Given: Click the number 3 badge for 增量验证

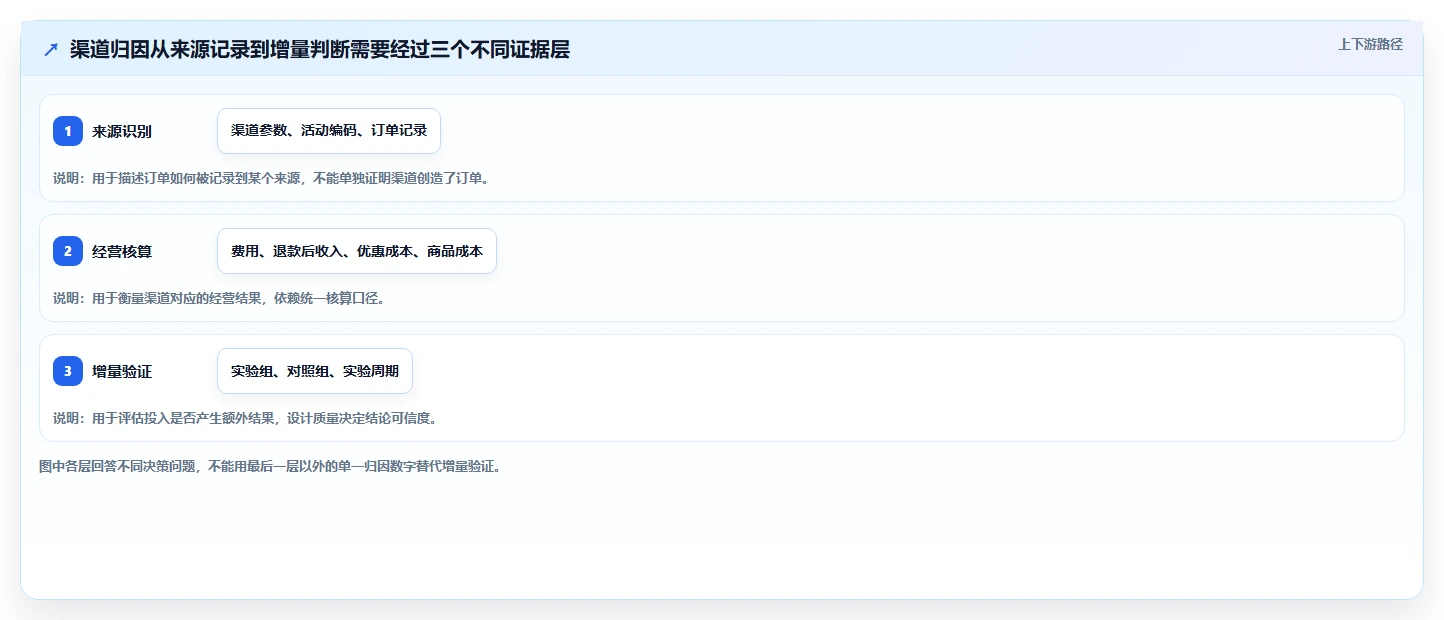Looking at the screenshot, I should click(x=68, y=371).
